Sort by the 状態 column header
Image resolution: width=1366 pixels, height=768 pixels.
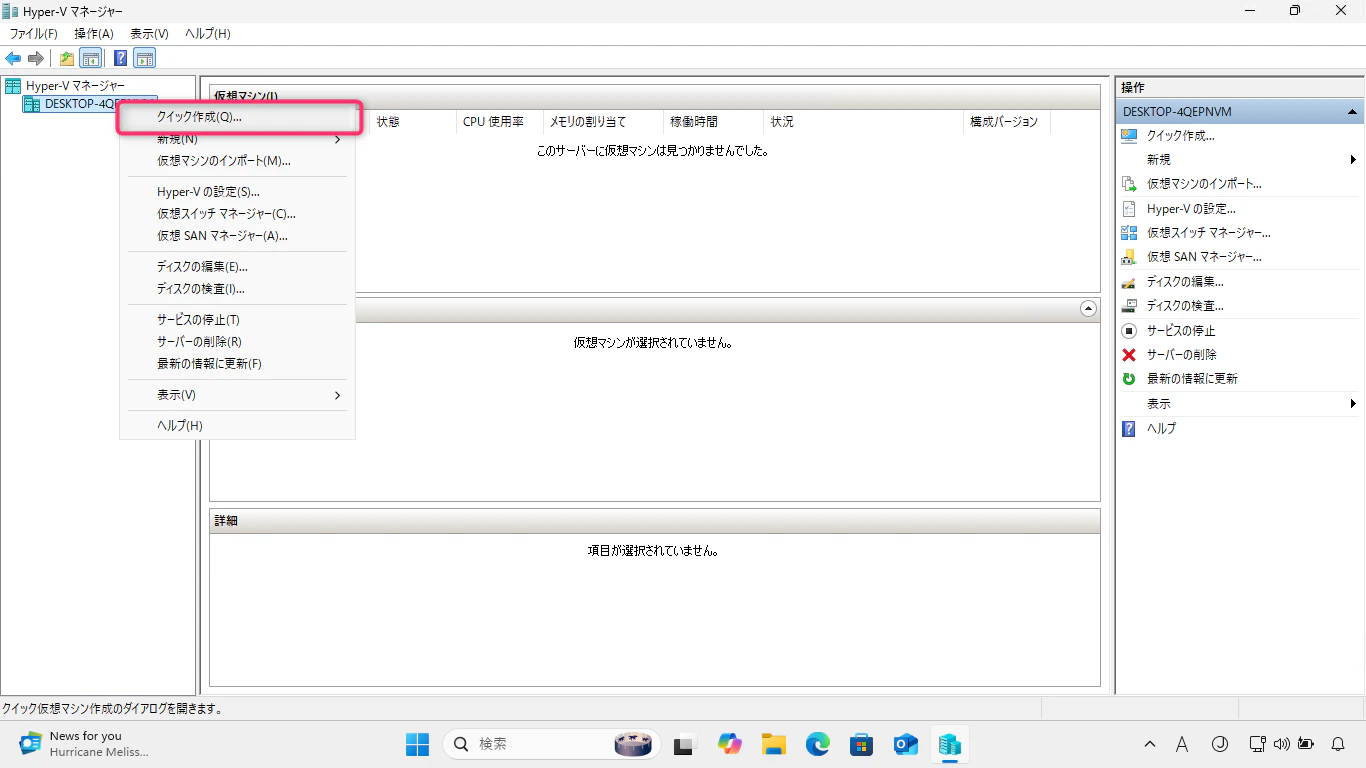(411, 122)
